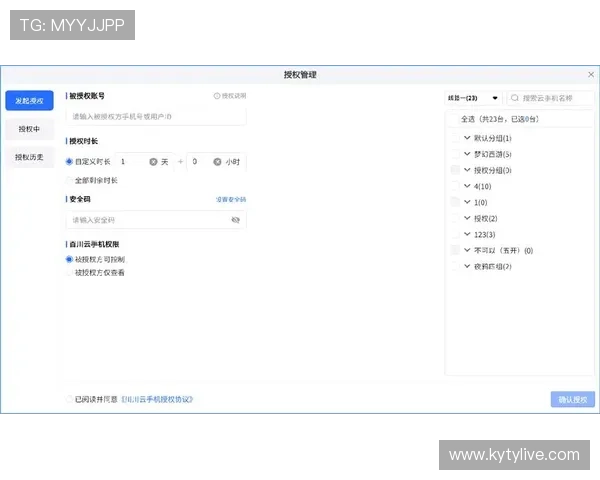Check the 全选 select-all checkbox

coord(454,119)
